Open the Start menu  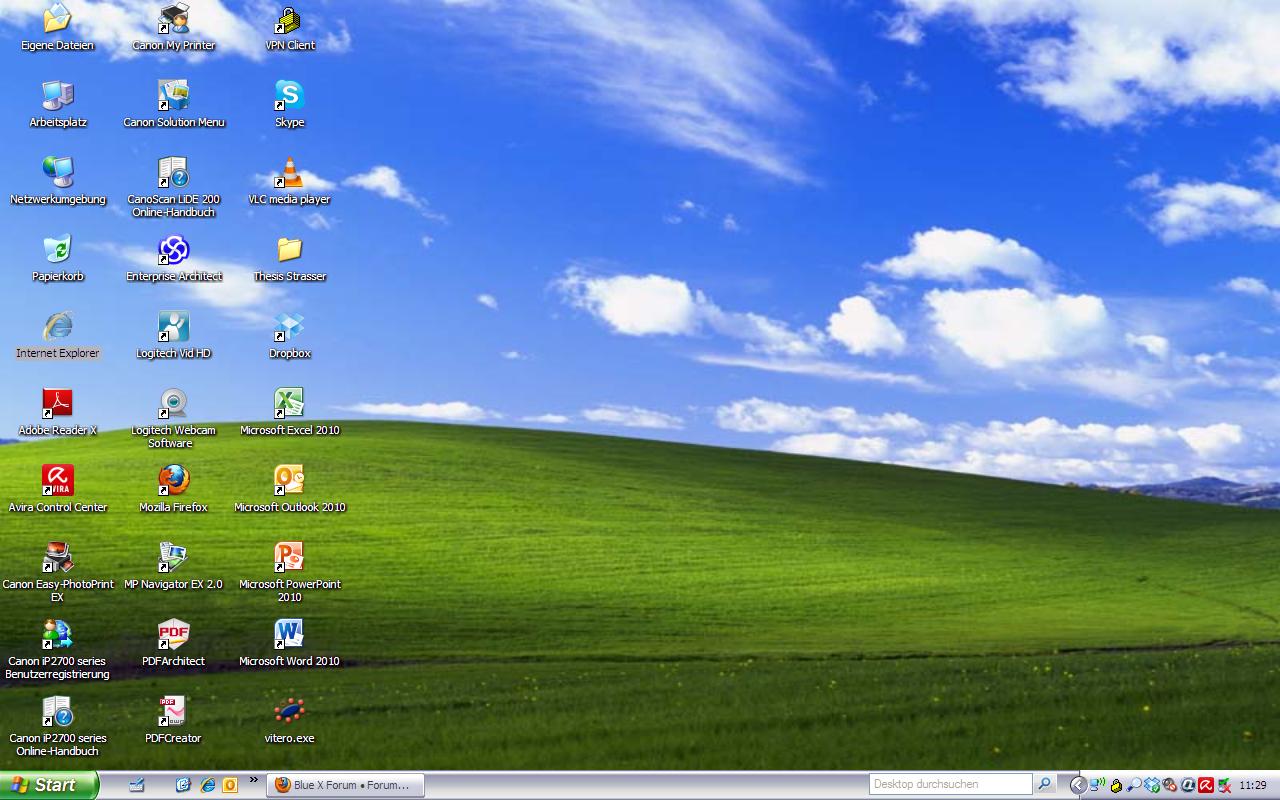(x=49, y=785)
